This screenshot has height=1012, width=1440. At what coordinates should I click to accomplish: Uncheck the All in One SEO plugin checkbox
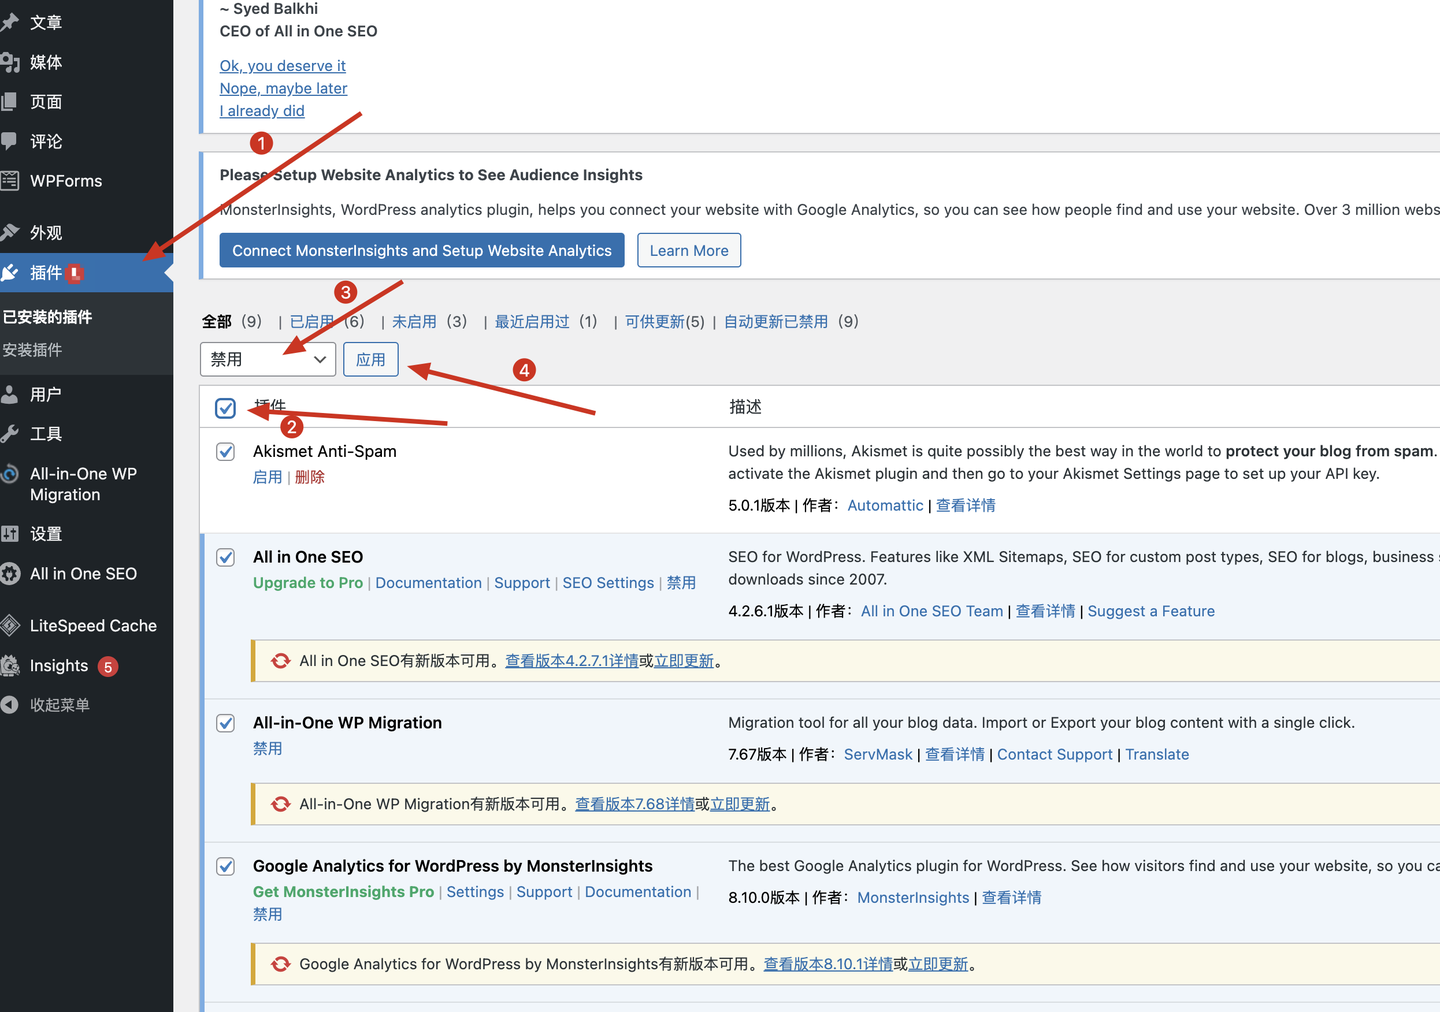point(226,557)
